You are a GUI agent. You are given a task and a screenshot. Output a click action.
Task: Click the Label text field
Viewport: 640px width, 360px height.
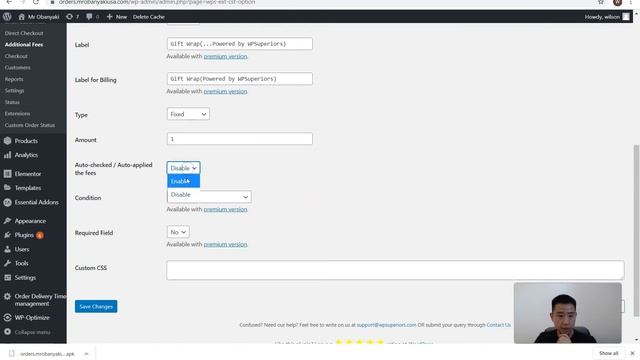coord(240,44)
